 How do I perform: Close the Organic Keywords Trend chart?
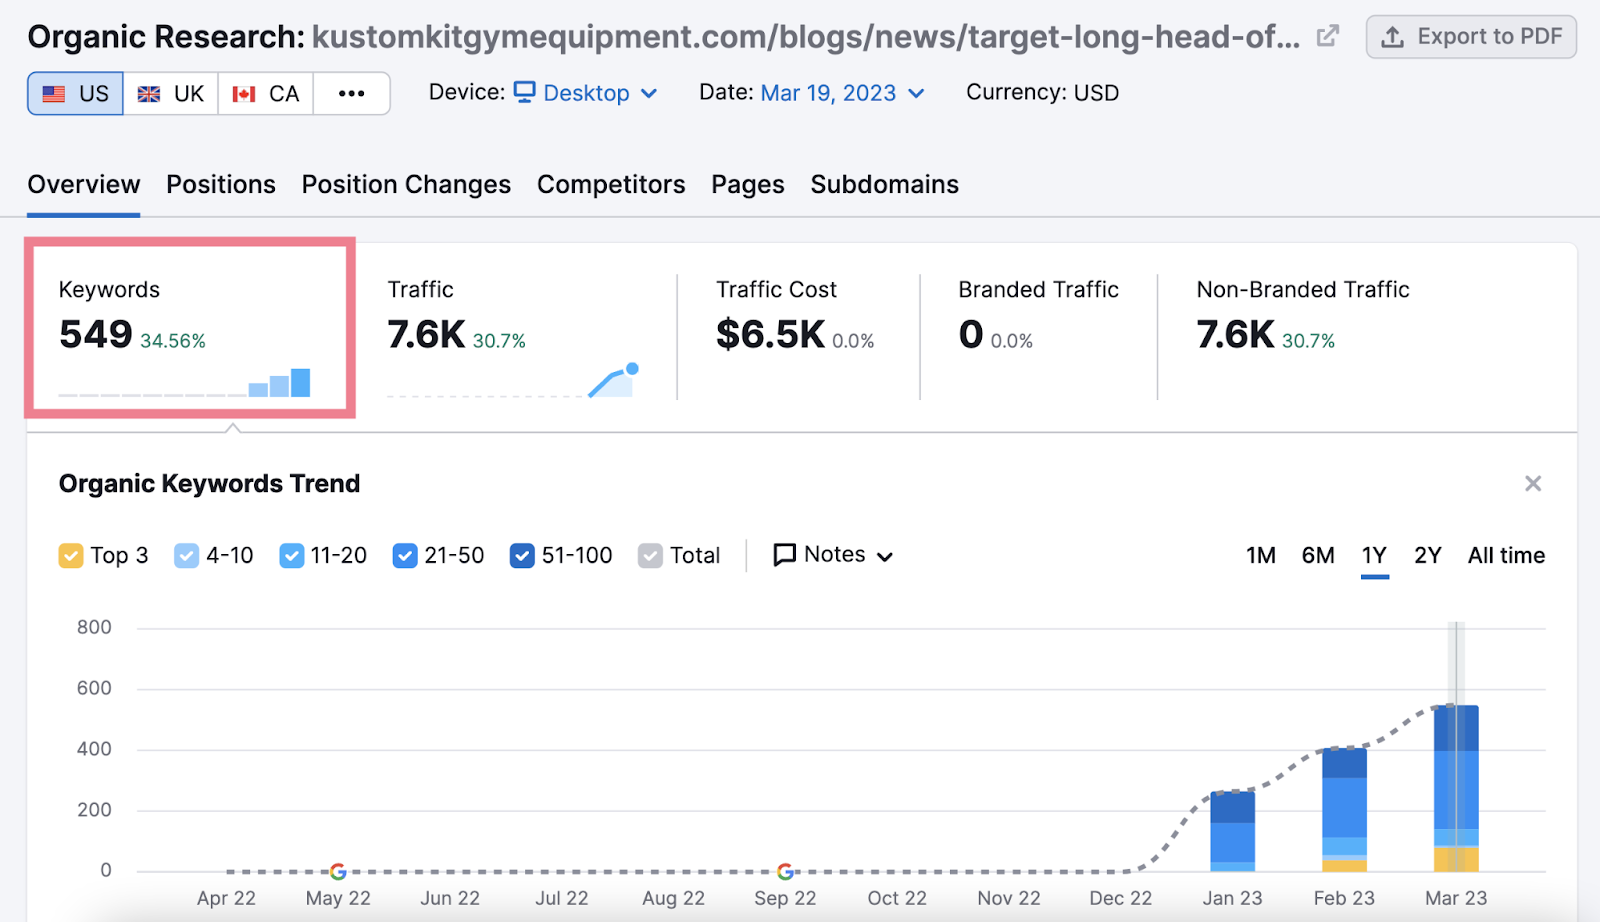pos(1532,483)
